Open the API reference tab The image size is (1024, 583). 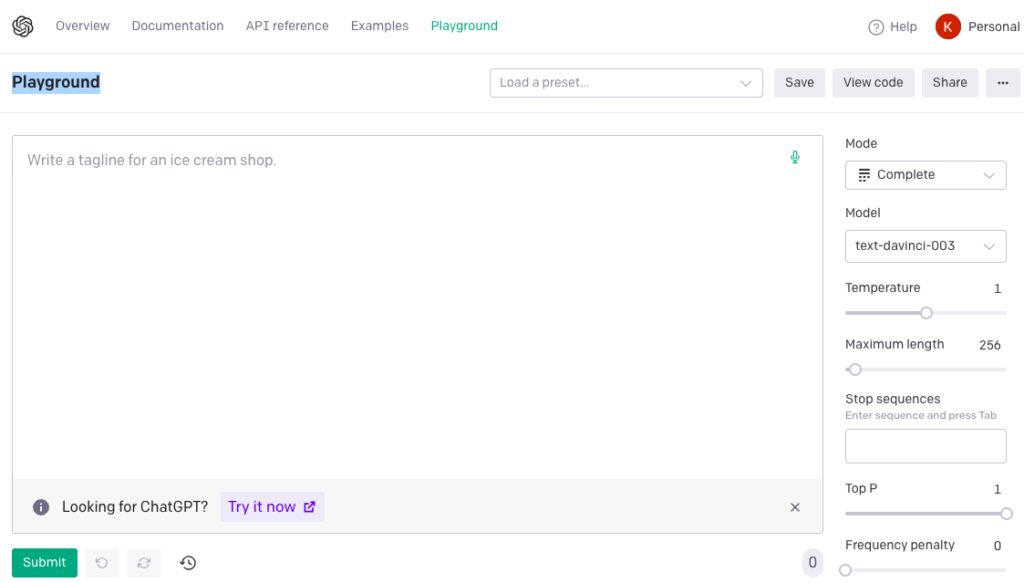(x=287, y=26)
